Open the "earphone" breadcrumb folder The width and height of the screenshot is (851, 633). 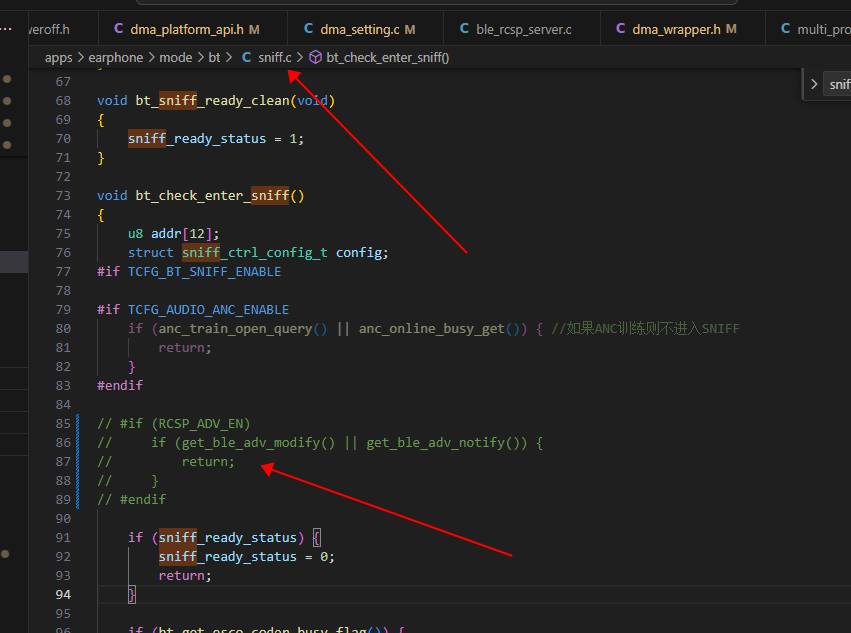[116, 58]
